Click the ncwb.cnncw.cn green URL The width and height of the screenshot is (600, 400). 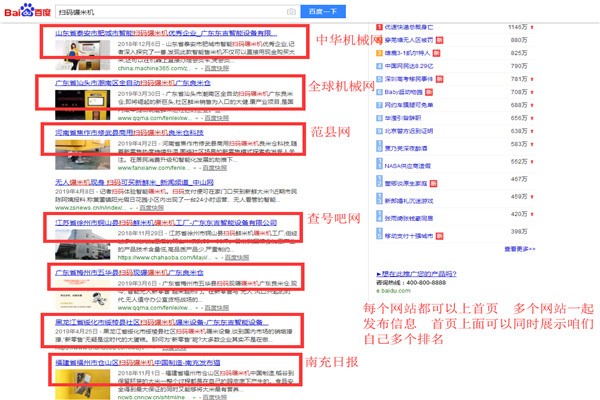153,397
